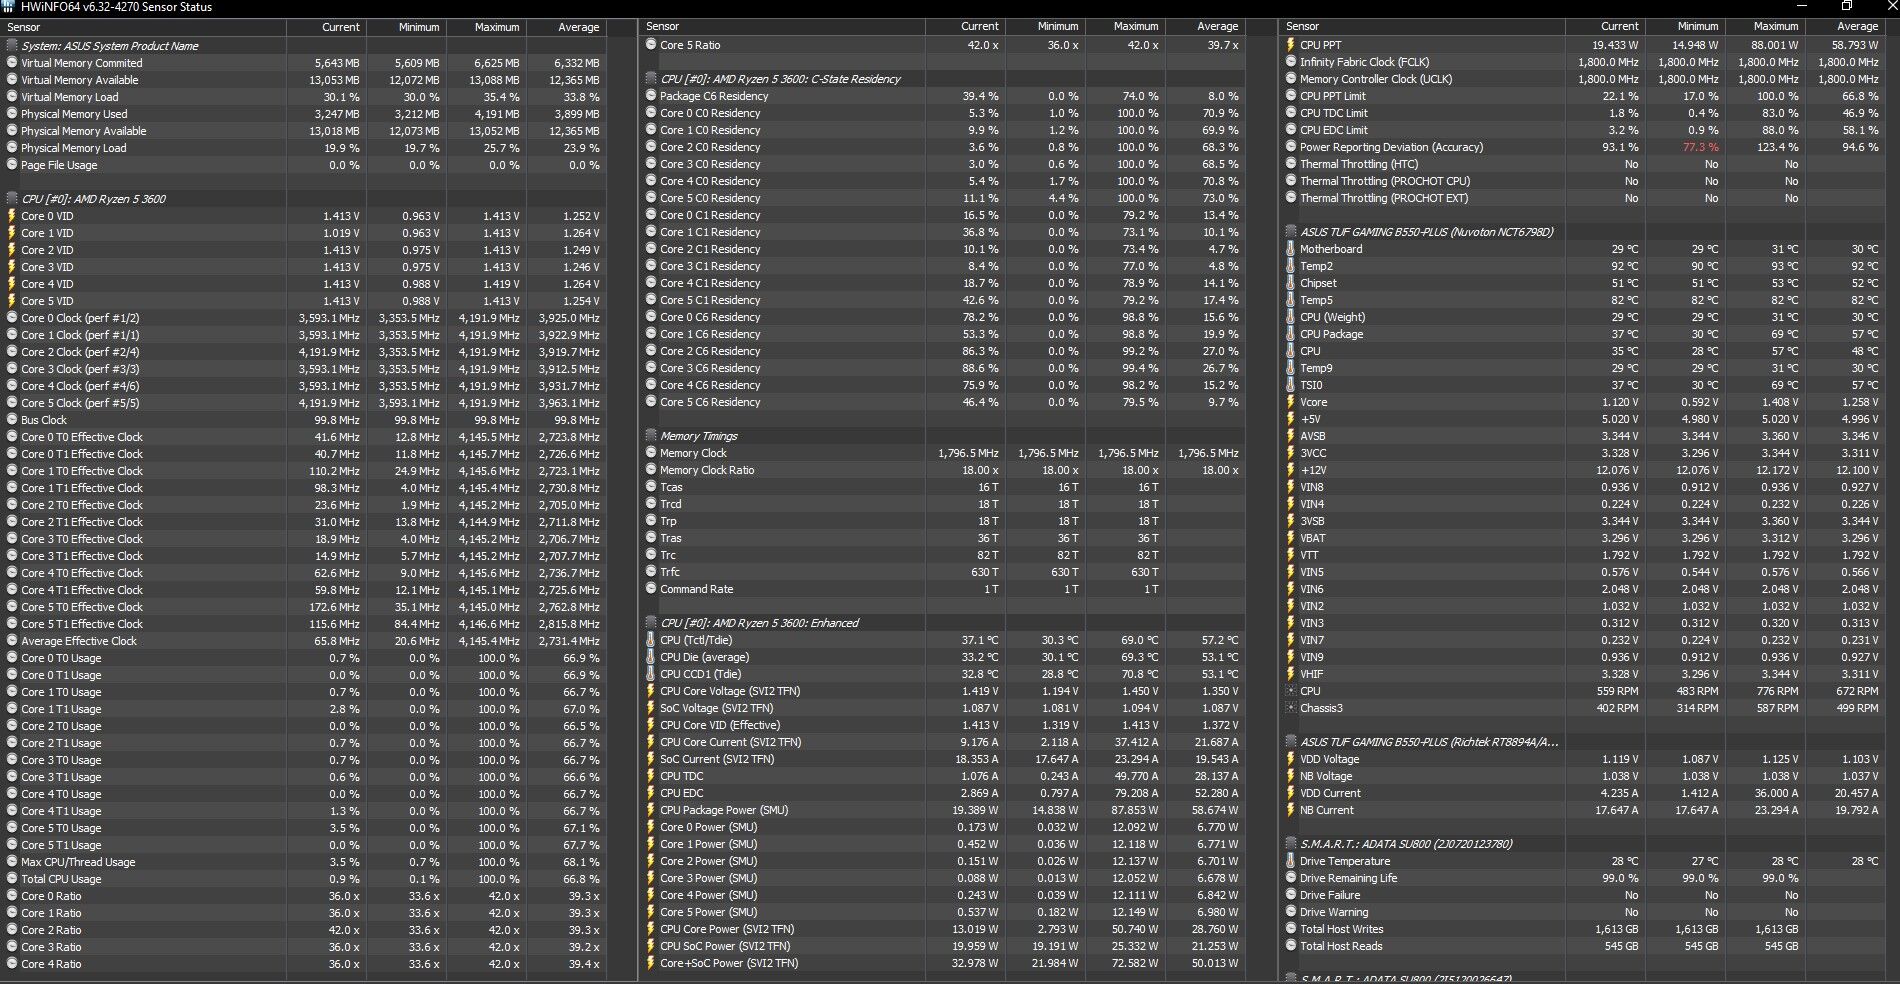
Task: Click the round icon beside Thermal Throttling (HTC)
Action: click(1291, 164)
